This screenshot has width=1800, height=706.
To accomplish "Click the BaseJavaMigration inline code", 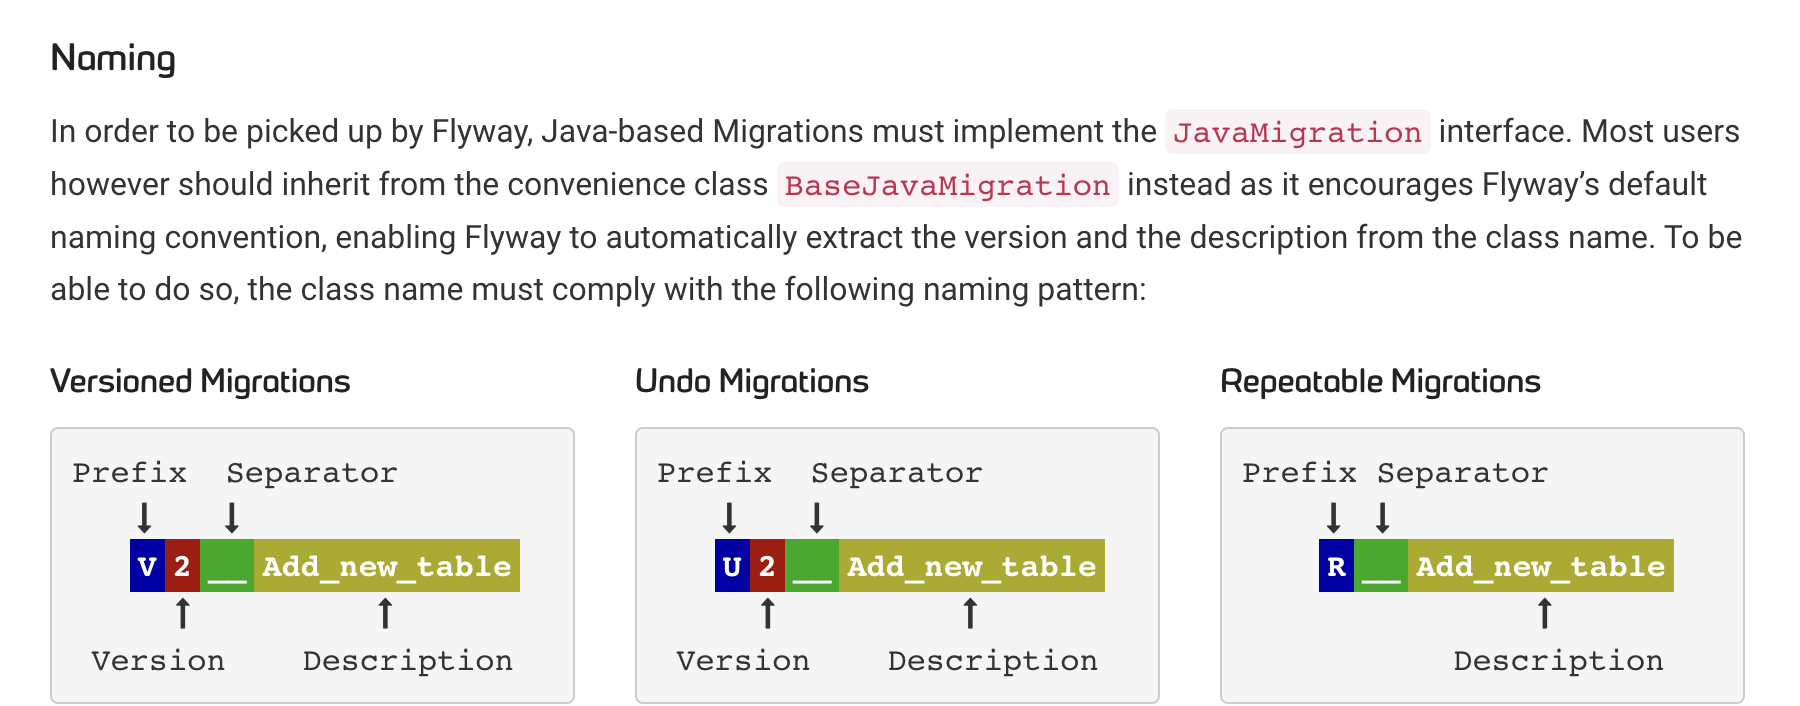I will 947,185.
